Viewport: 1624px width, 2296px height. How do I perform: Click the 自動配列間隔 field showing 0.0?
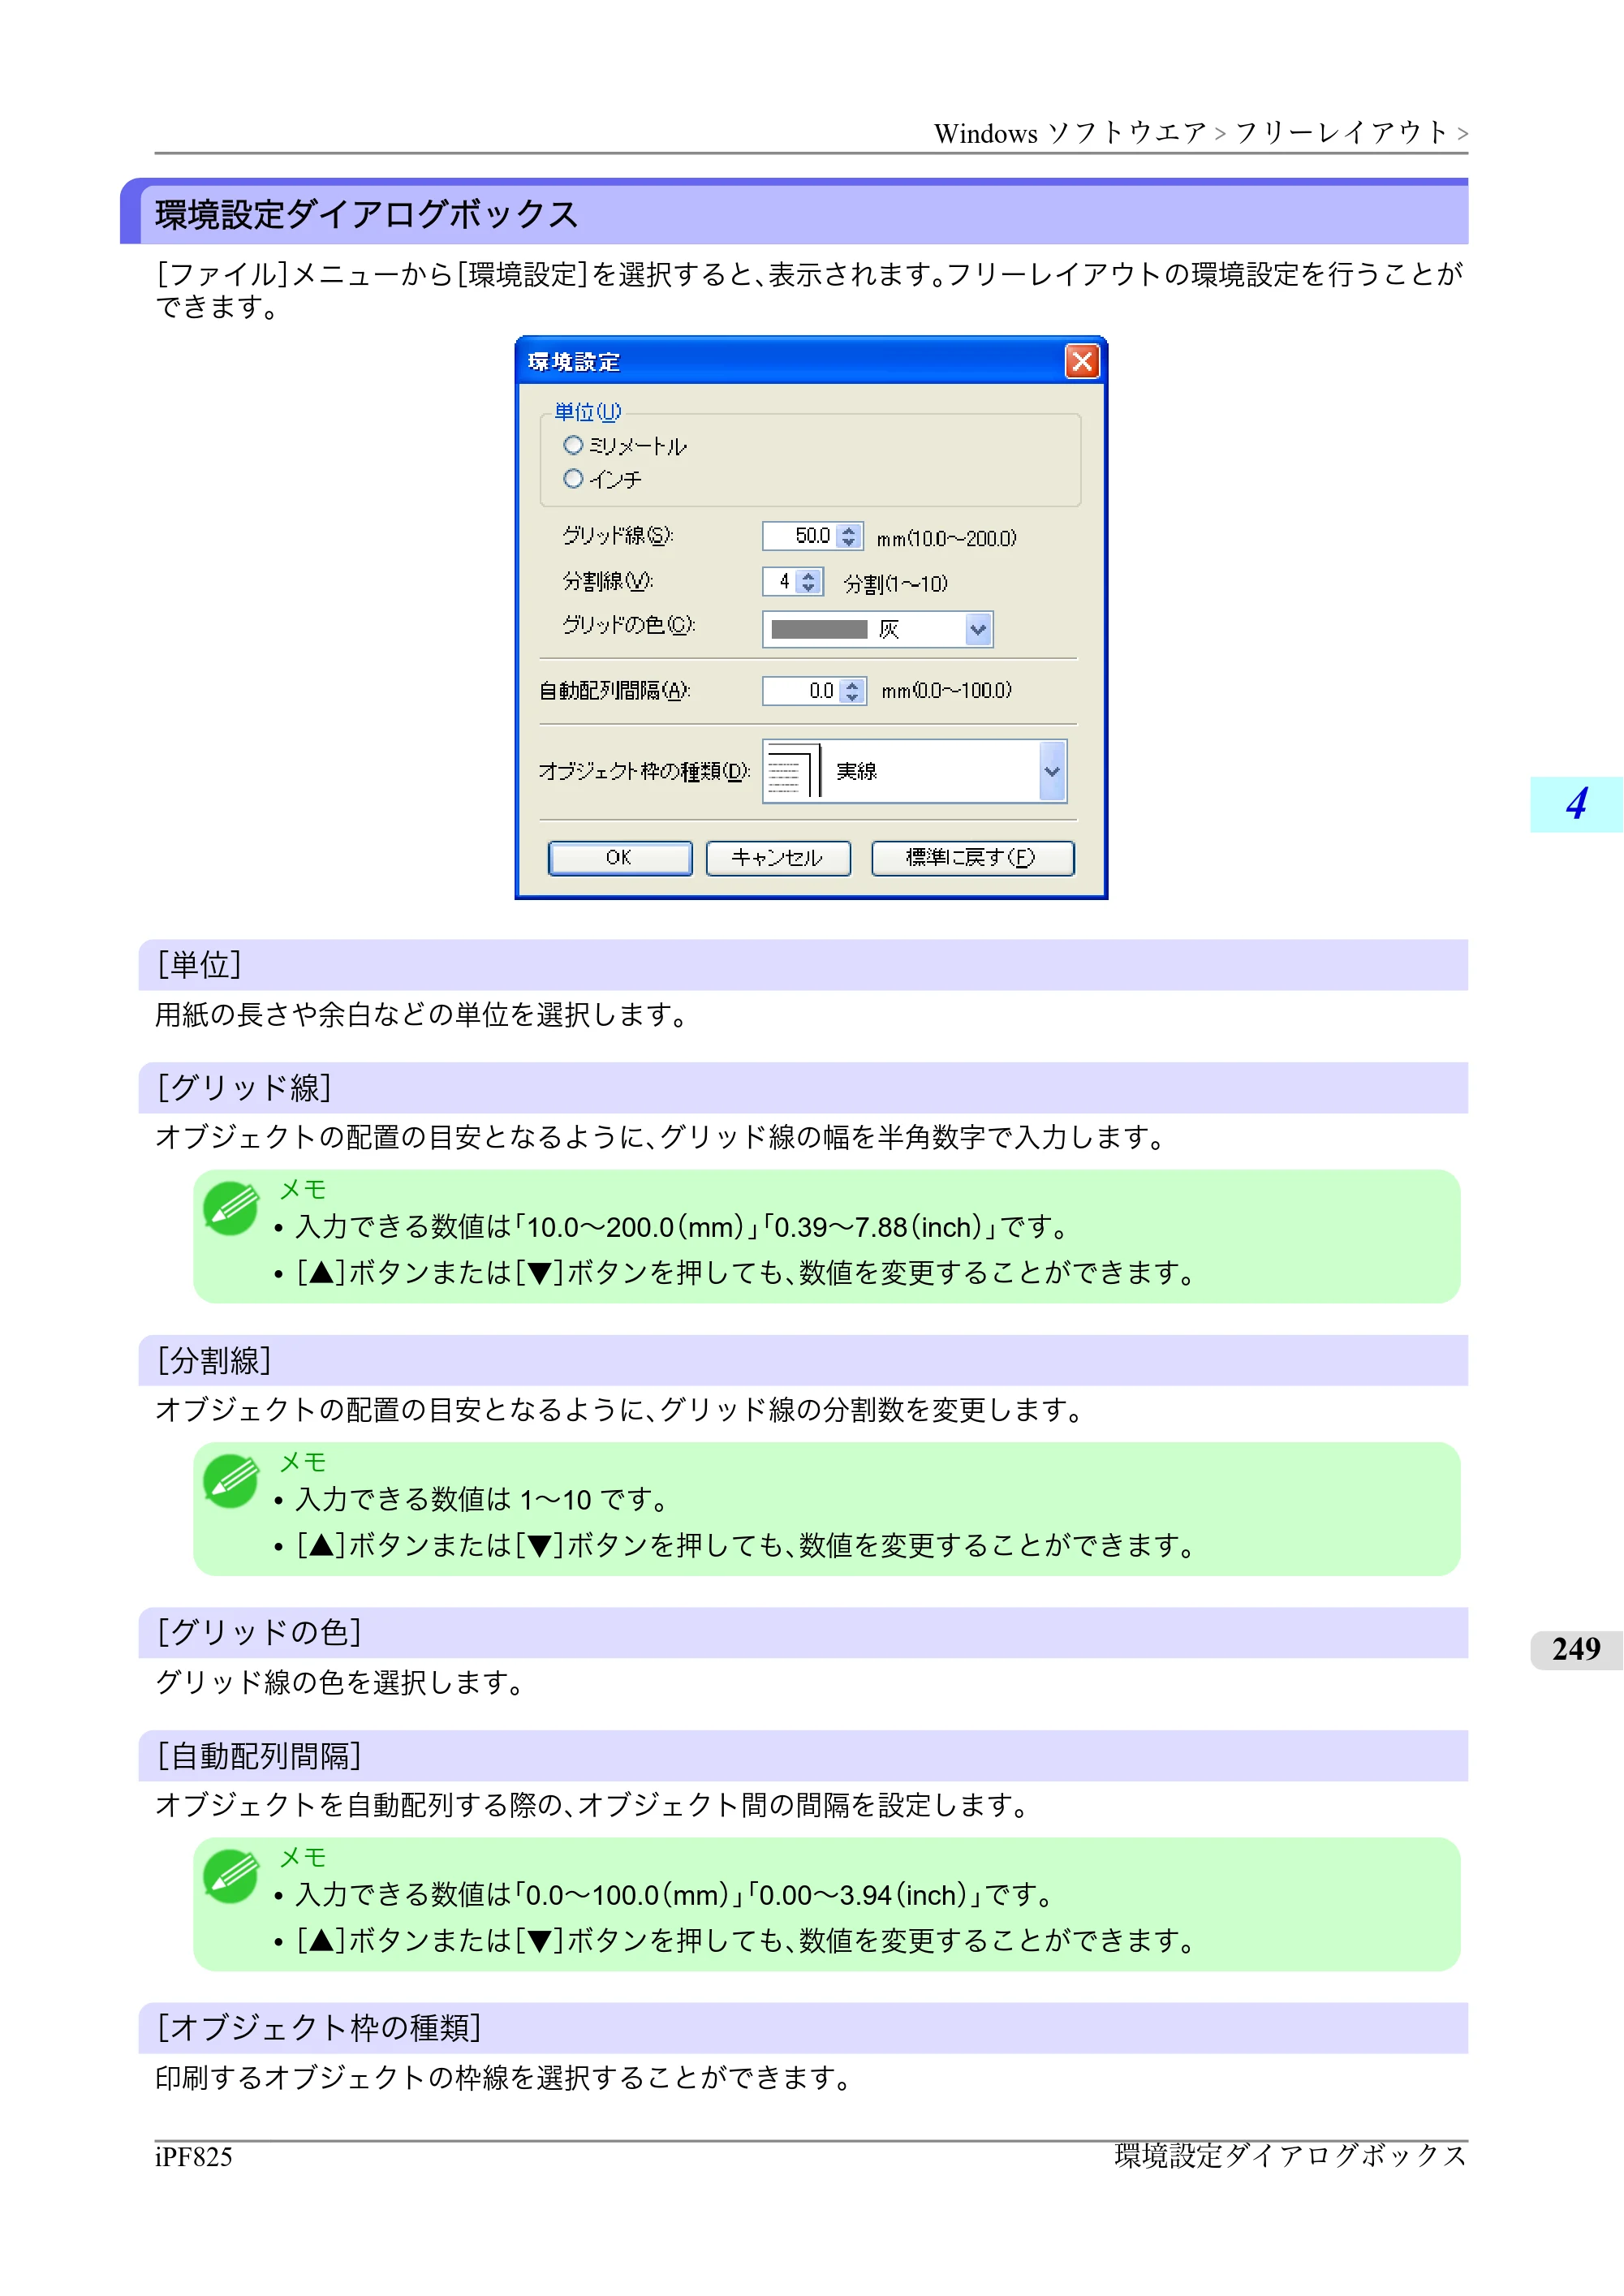(801, 691)
